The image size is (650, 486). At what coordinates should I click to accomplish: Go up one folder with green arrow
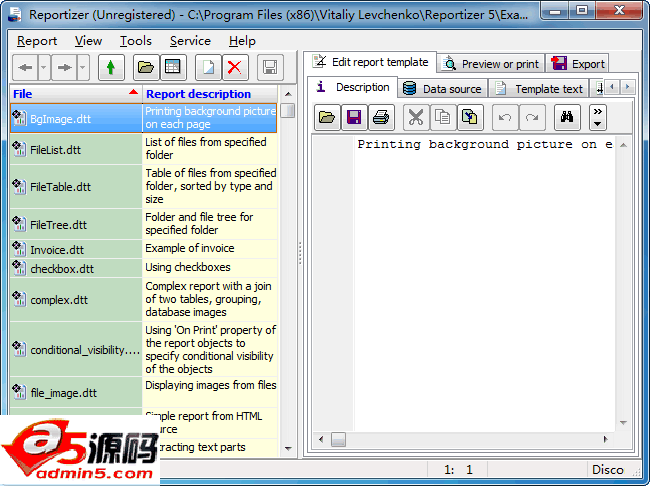pos(111,67)
